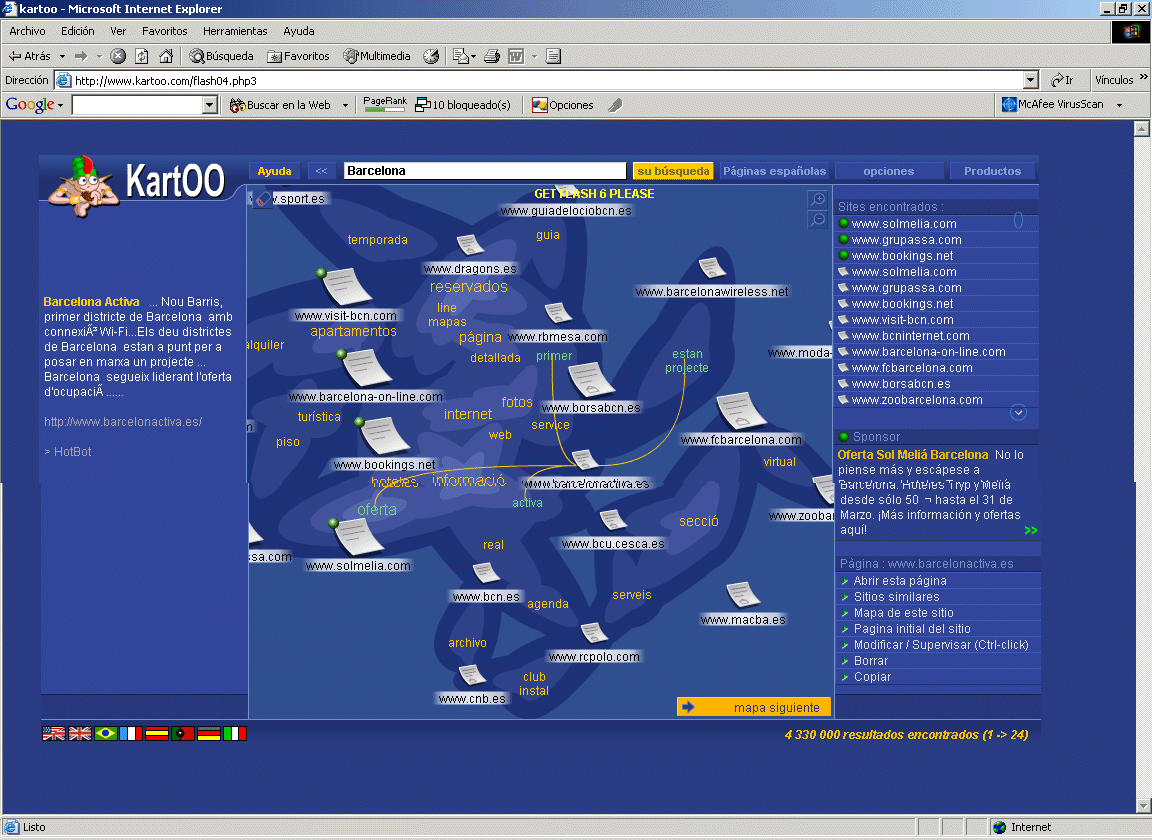Click the www.fcbarcelona.com page icon on map
Screen dimensions: 1152x840
coord(741,412)
